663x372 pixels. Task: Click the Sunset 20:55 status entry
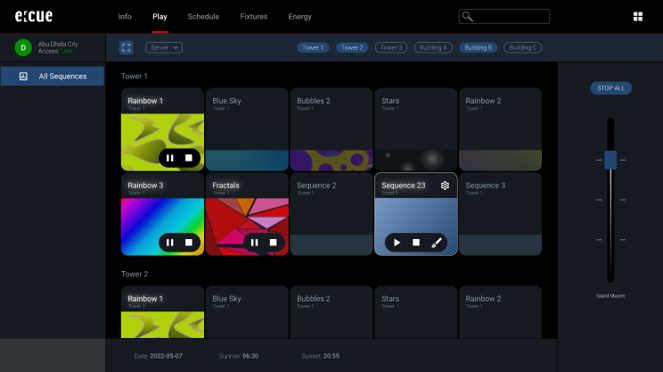(320, 356)
